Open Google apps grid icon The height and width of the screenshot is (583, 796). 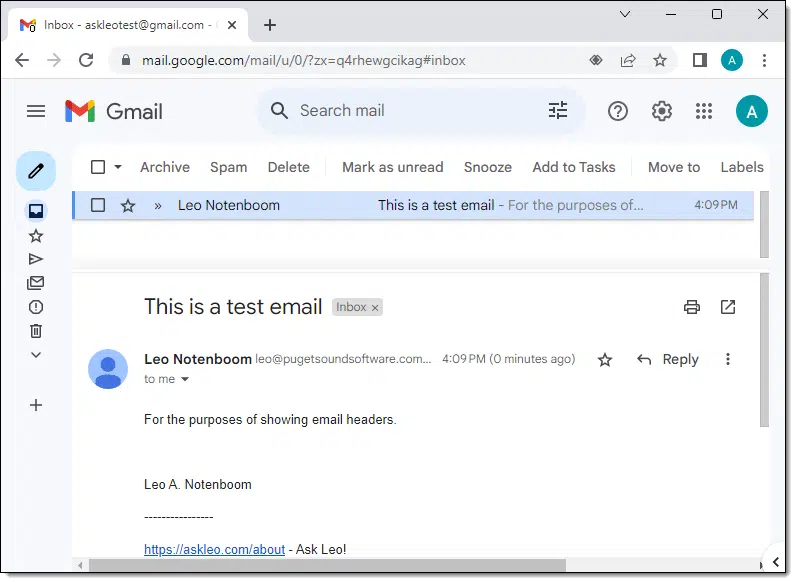pyautogui.click(x=706, y=111)
